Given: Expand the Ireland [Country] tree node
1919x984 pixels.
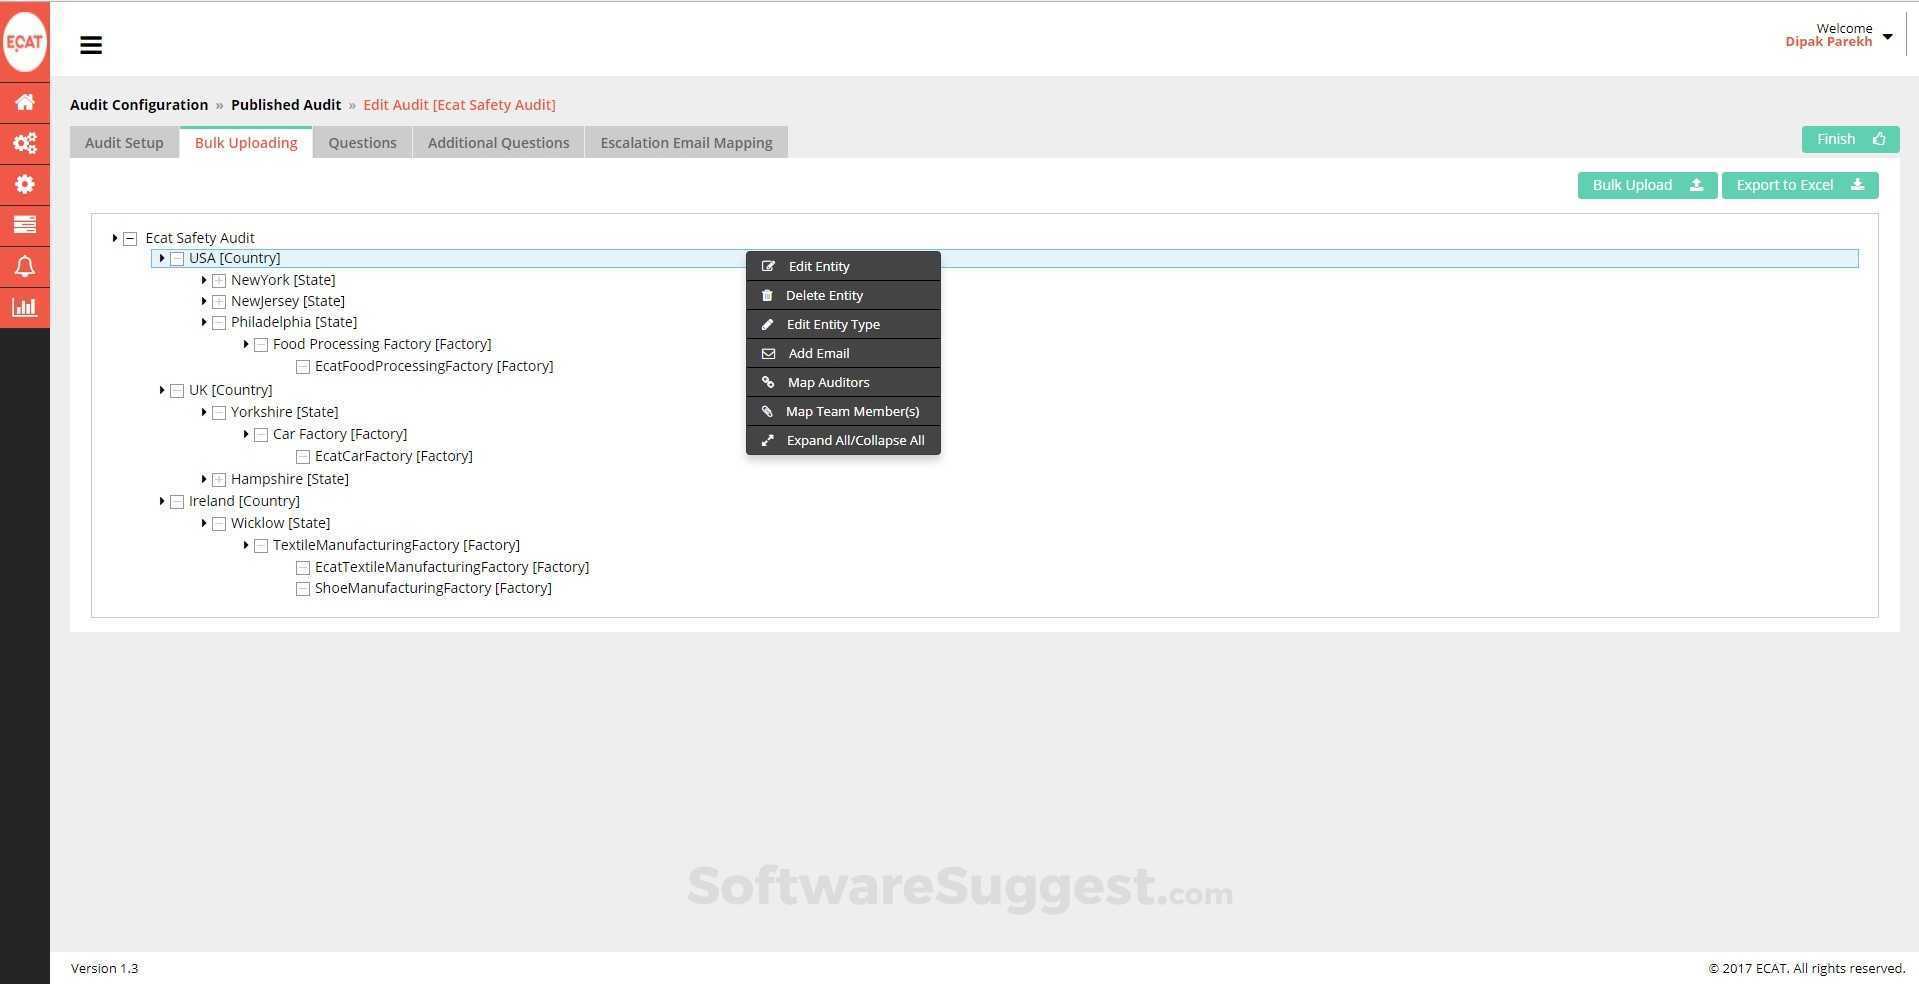Looking at the screenshot, I should [x=162, y=501].
